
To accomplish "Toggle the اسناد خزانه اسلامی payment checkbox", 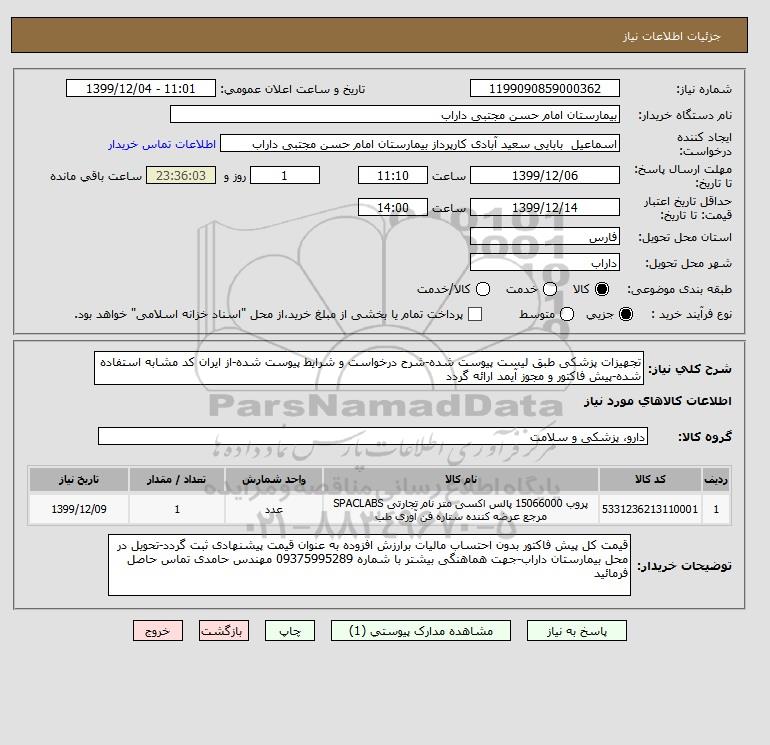I will click(x=475, y=314).
